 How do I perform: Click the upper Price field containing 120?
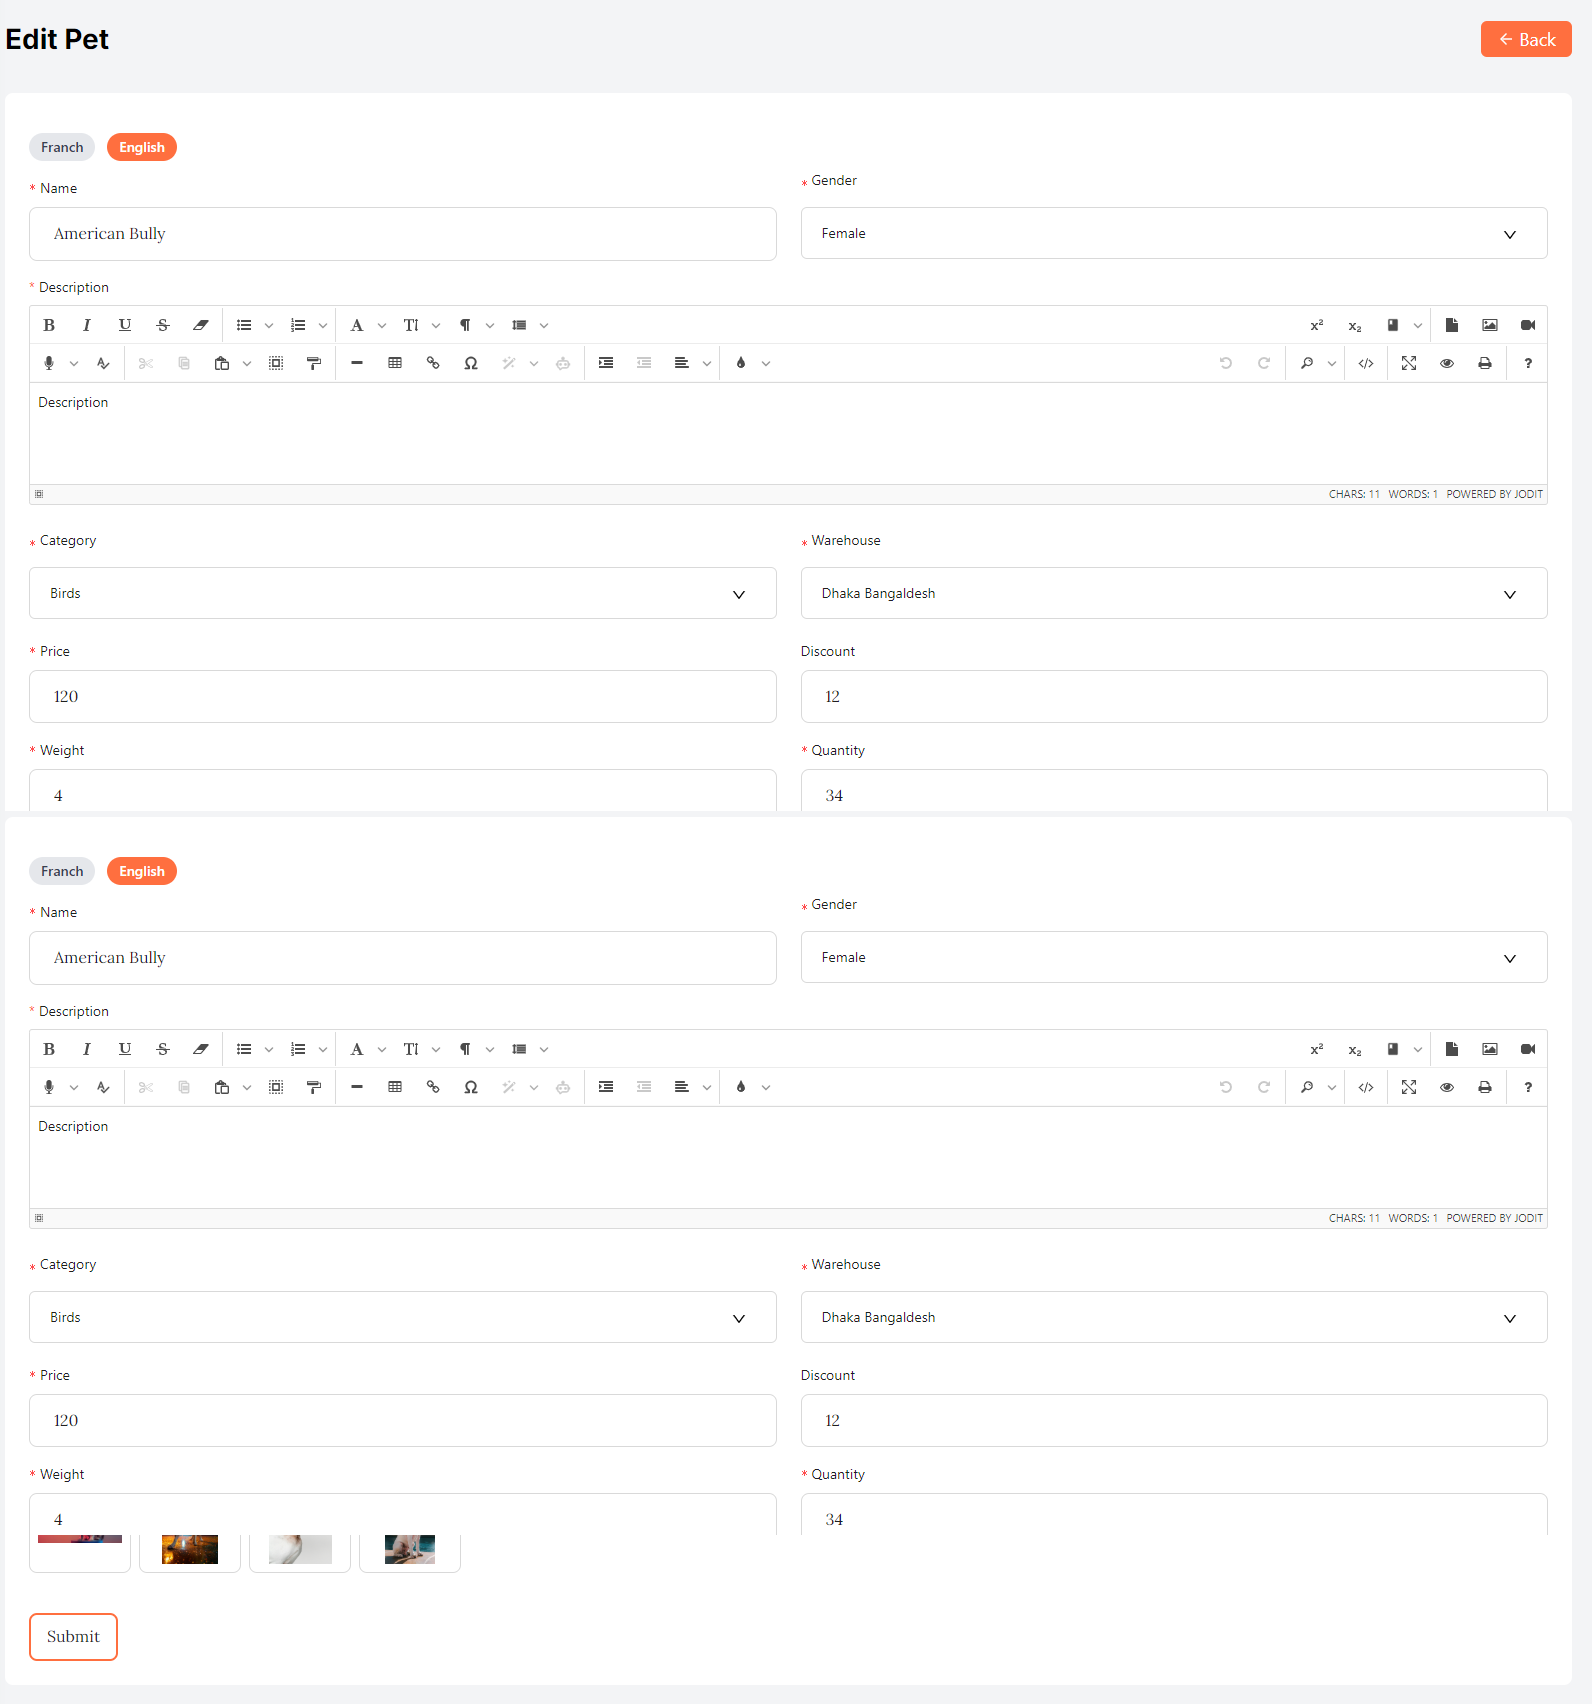pos(402,696)
